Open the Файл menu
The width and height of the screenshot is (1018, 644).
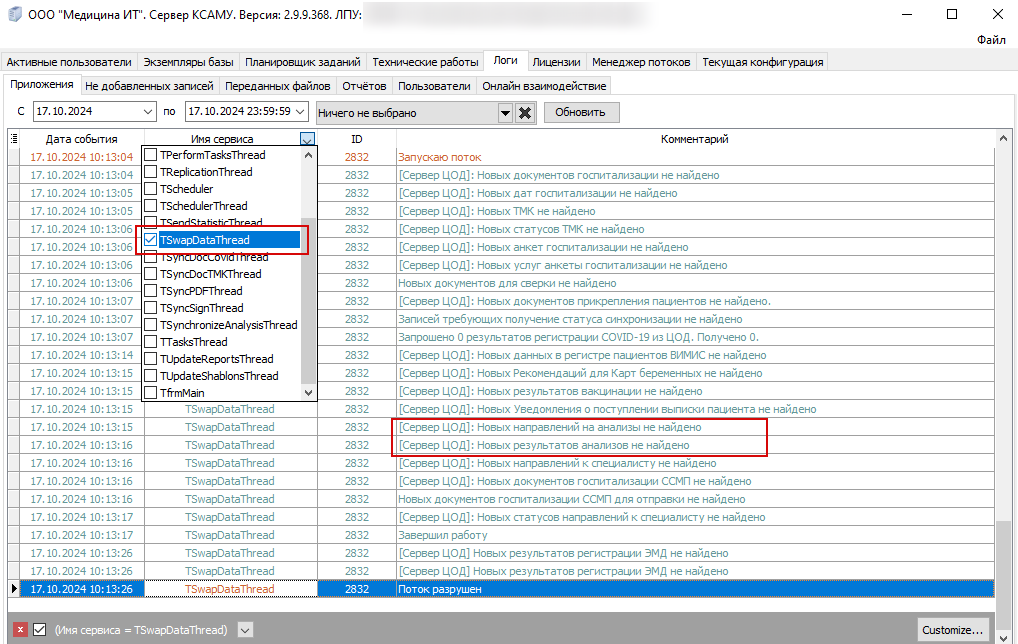coord(991,40)
